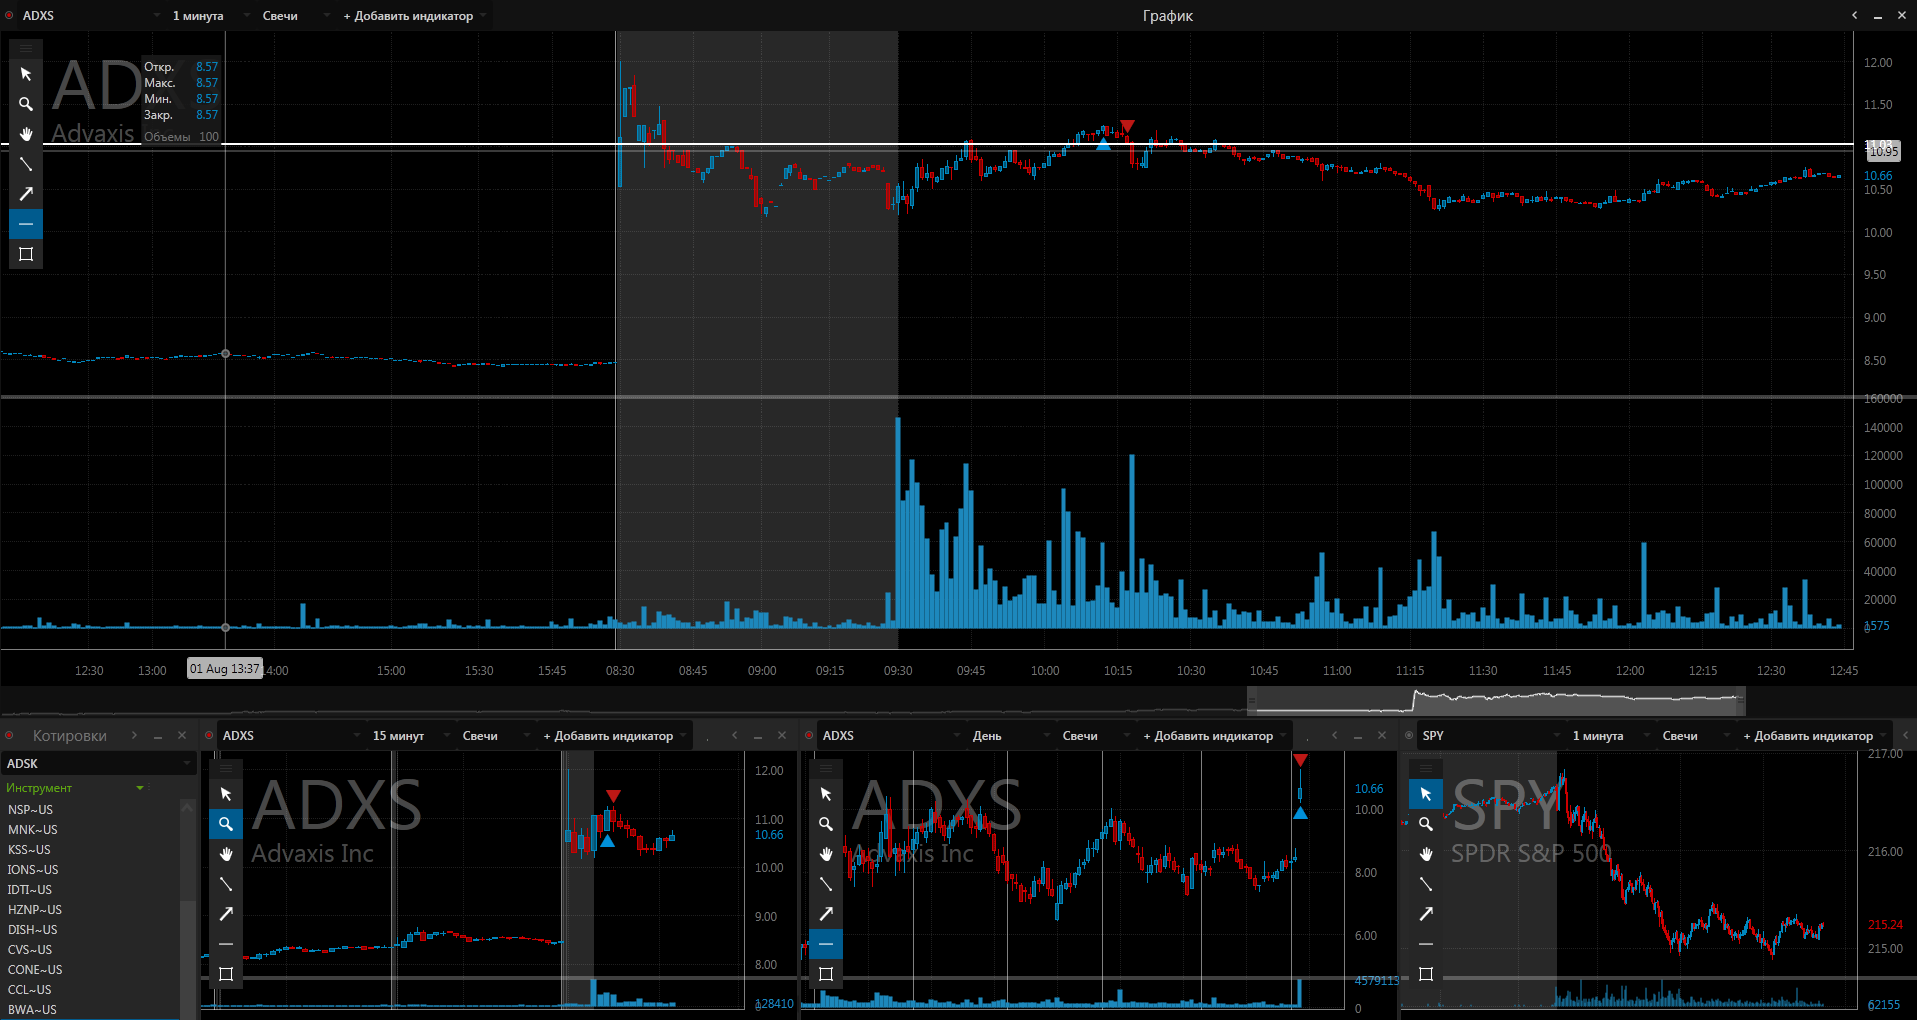Select hand pan tool in SPY chart

pyautogui.click(x=1426, y=854)
